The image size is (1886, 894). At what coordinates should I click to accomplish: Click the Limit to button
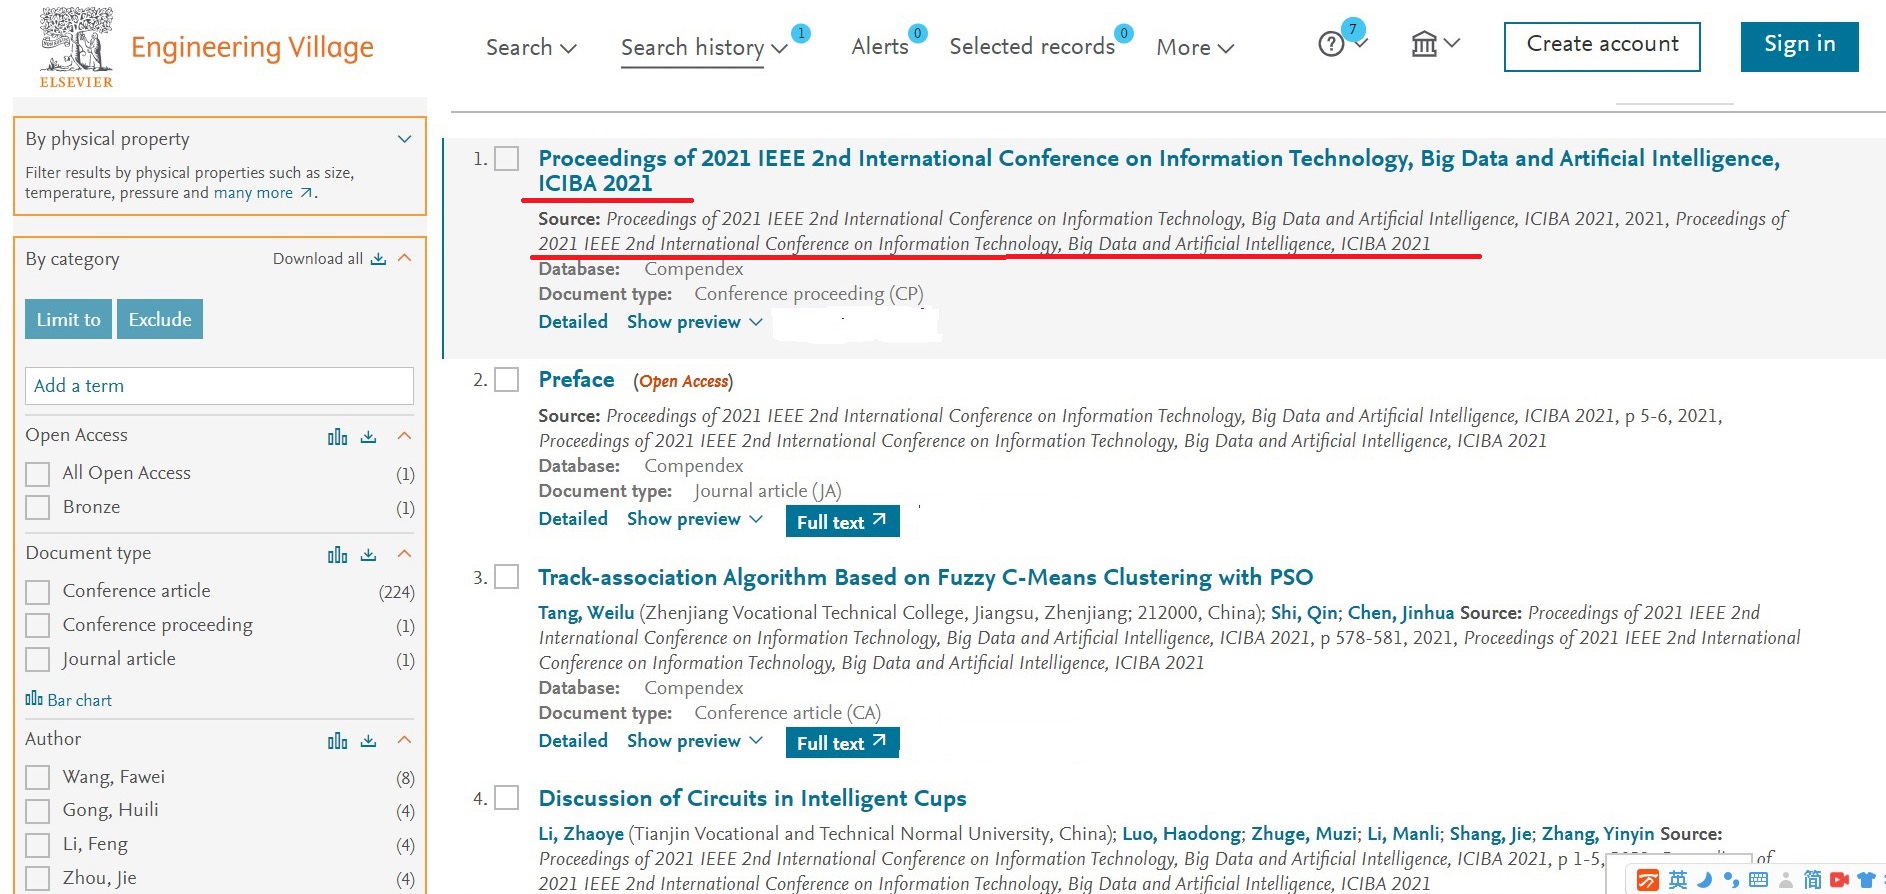pyautogui.click(x=68, y=319)
